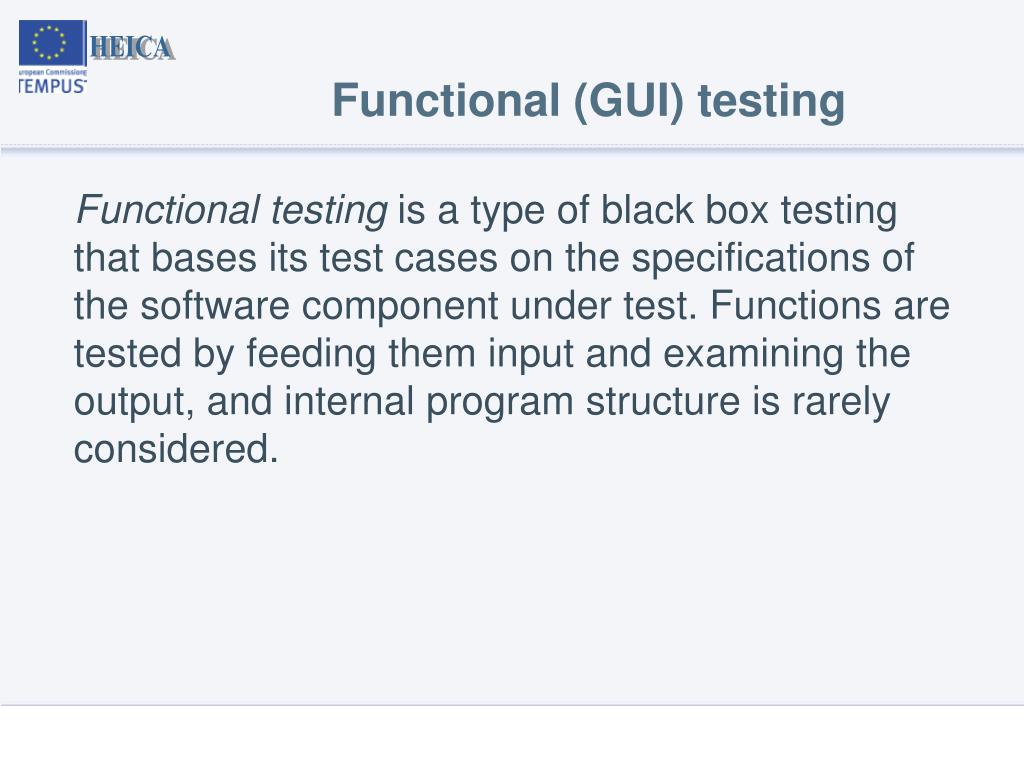Click the words 'black box' in paragraph
This screenshot has height=768, width=1024.
(684, 210)
